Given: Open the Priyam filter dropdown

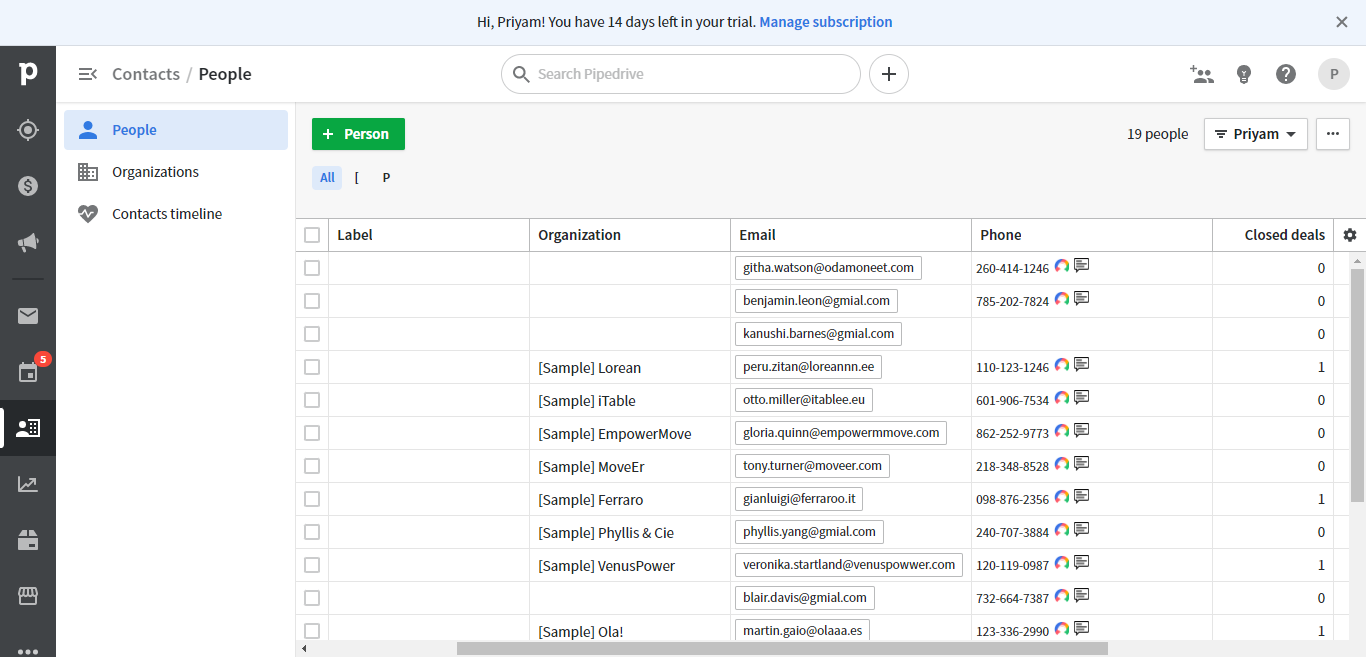Looking at the screenshot, I should click(x=1255, y=134).
